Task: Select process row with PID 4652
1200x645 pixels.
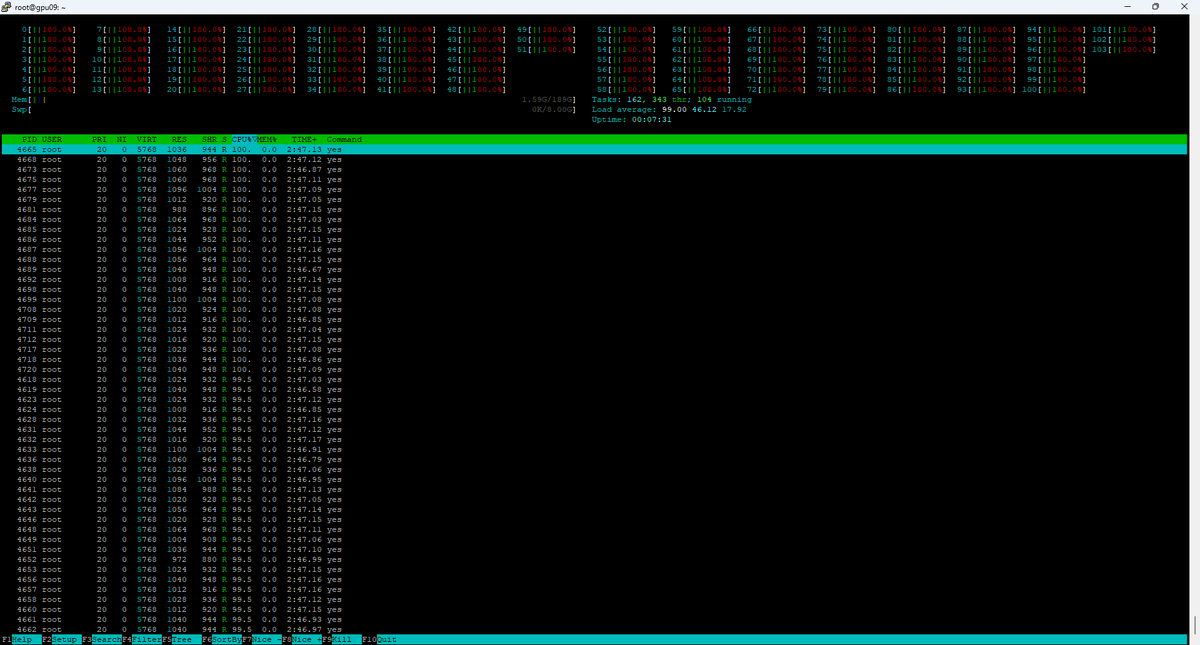Action: [x=594, y=560]
